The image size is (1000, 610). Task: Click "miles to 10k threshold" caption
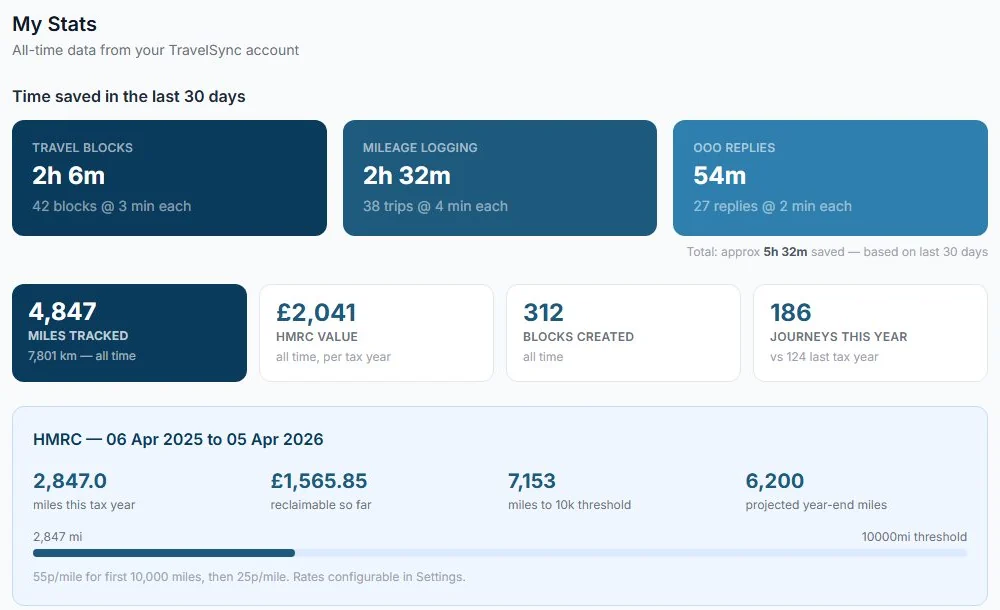point(570,505)
